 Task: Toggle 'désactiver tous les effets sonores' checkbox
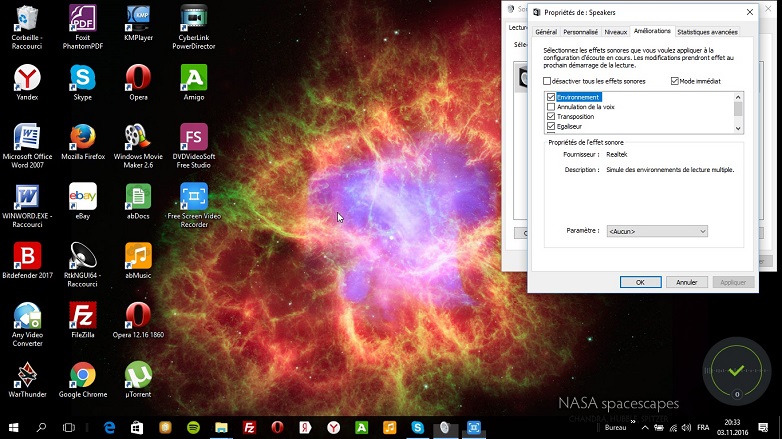click(x=547, y=81)
